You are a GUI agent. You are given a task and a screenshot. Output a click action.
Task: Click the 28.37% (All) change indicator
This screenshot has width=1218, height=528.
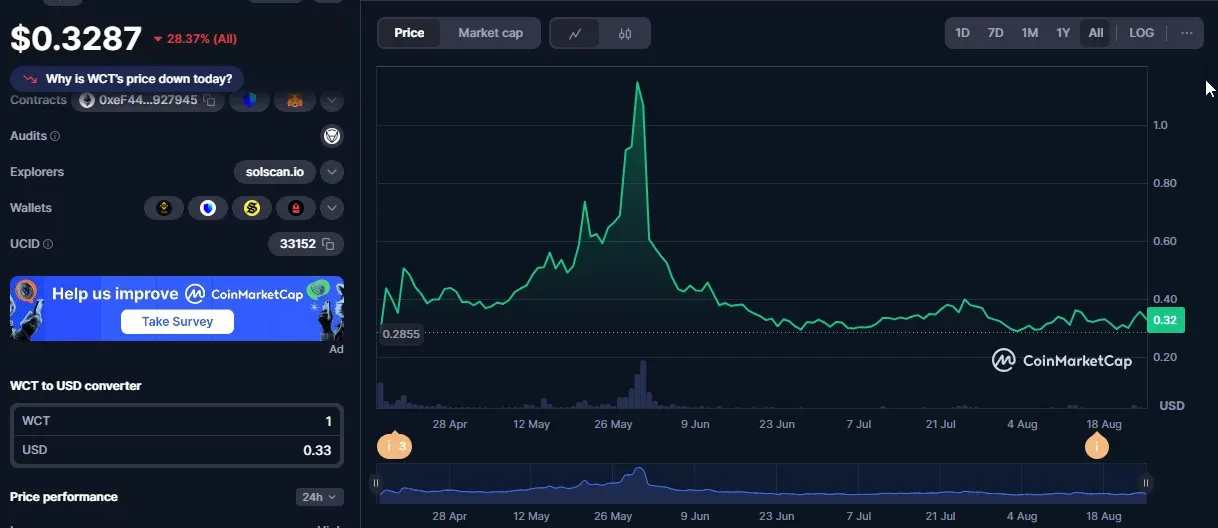pos(195,39)
